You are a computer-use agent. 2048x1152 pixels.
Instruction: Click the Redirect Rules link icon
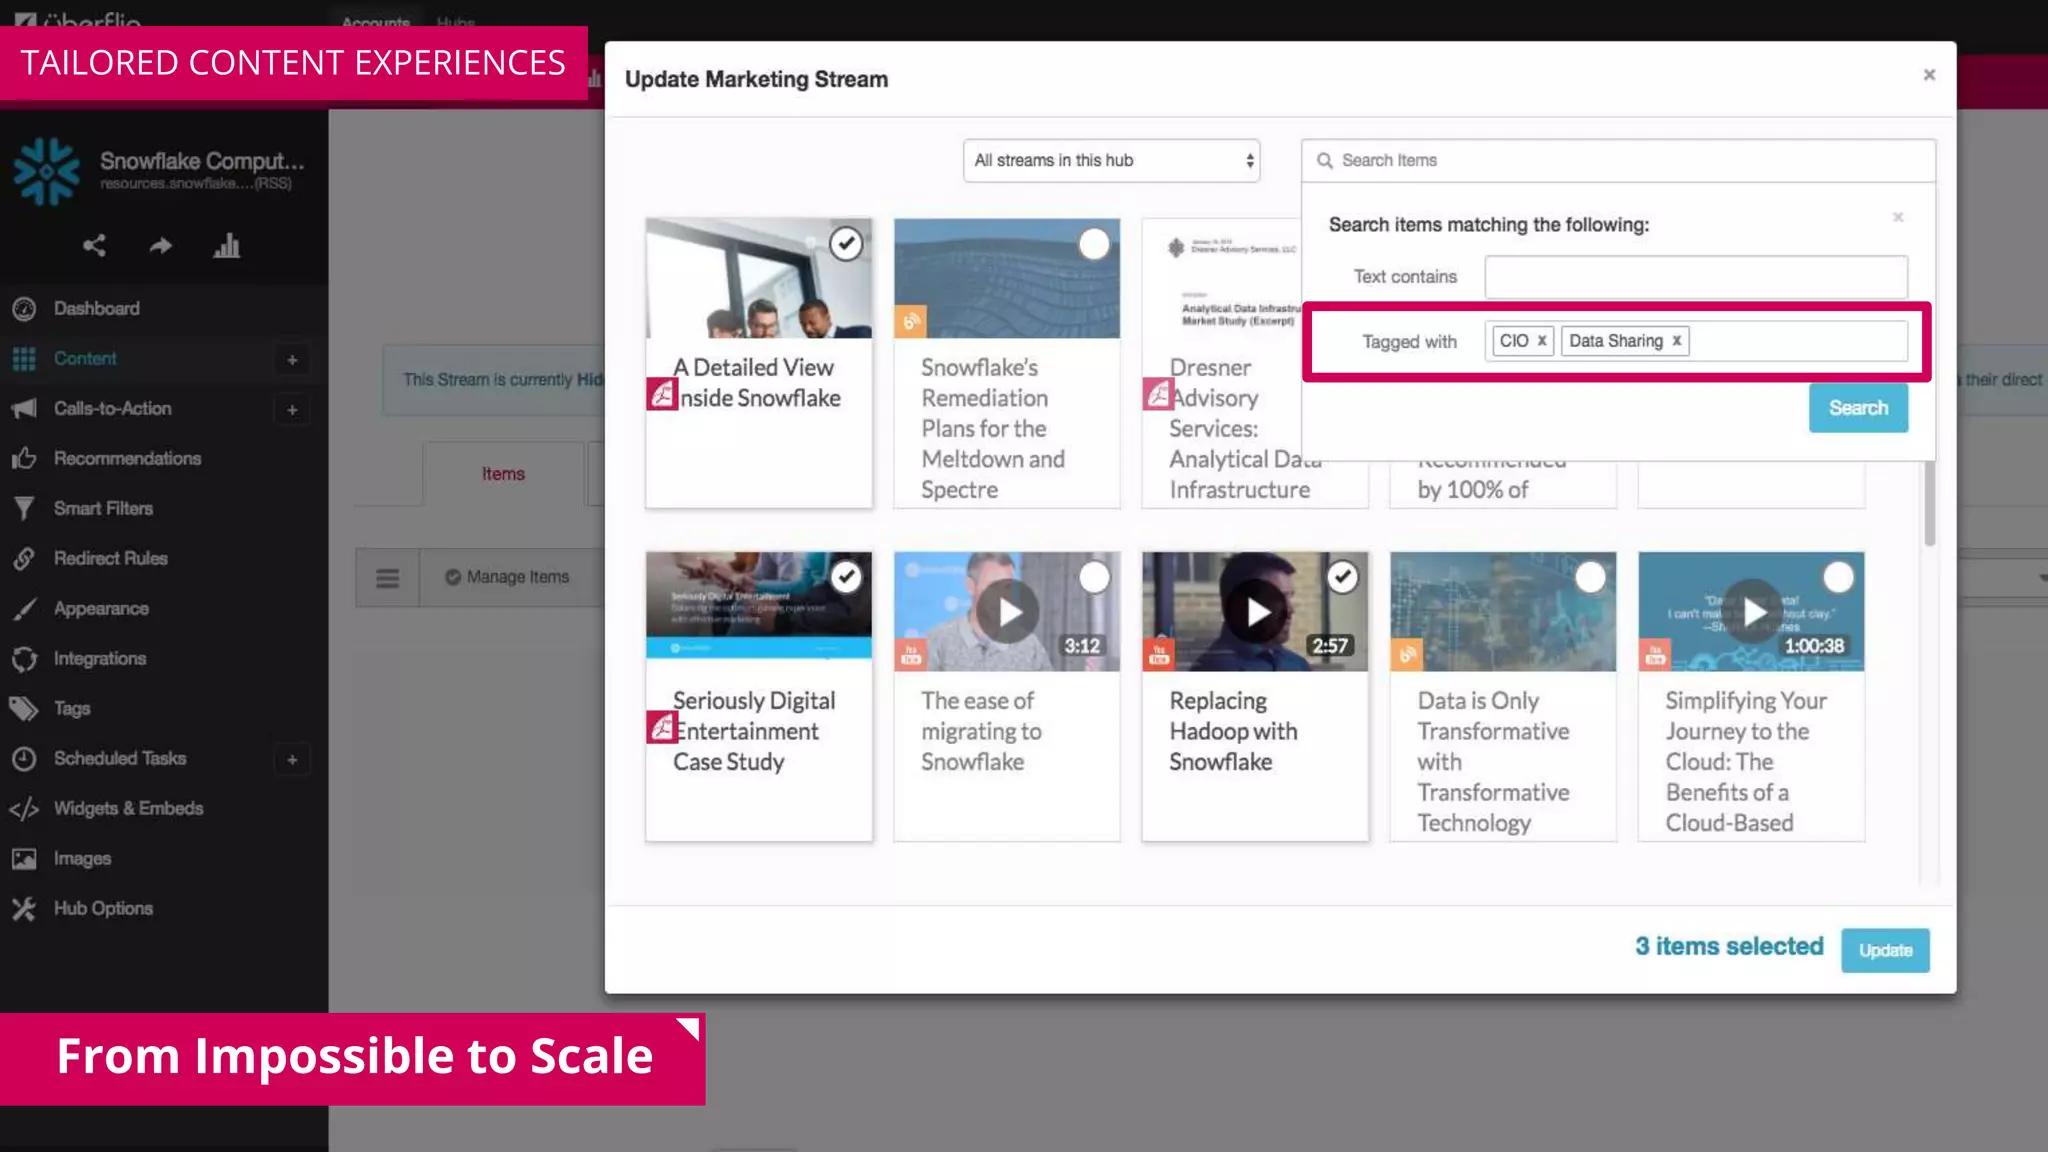(24, 558)
